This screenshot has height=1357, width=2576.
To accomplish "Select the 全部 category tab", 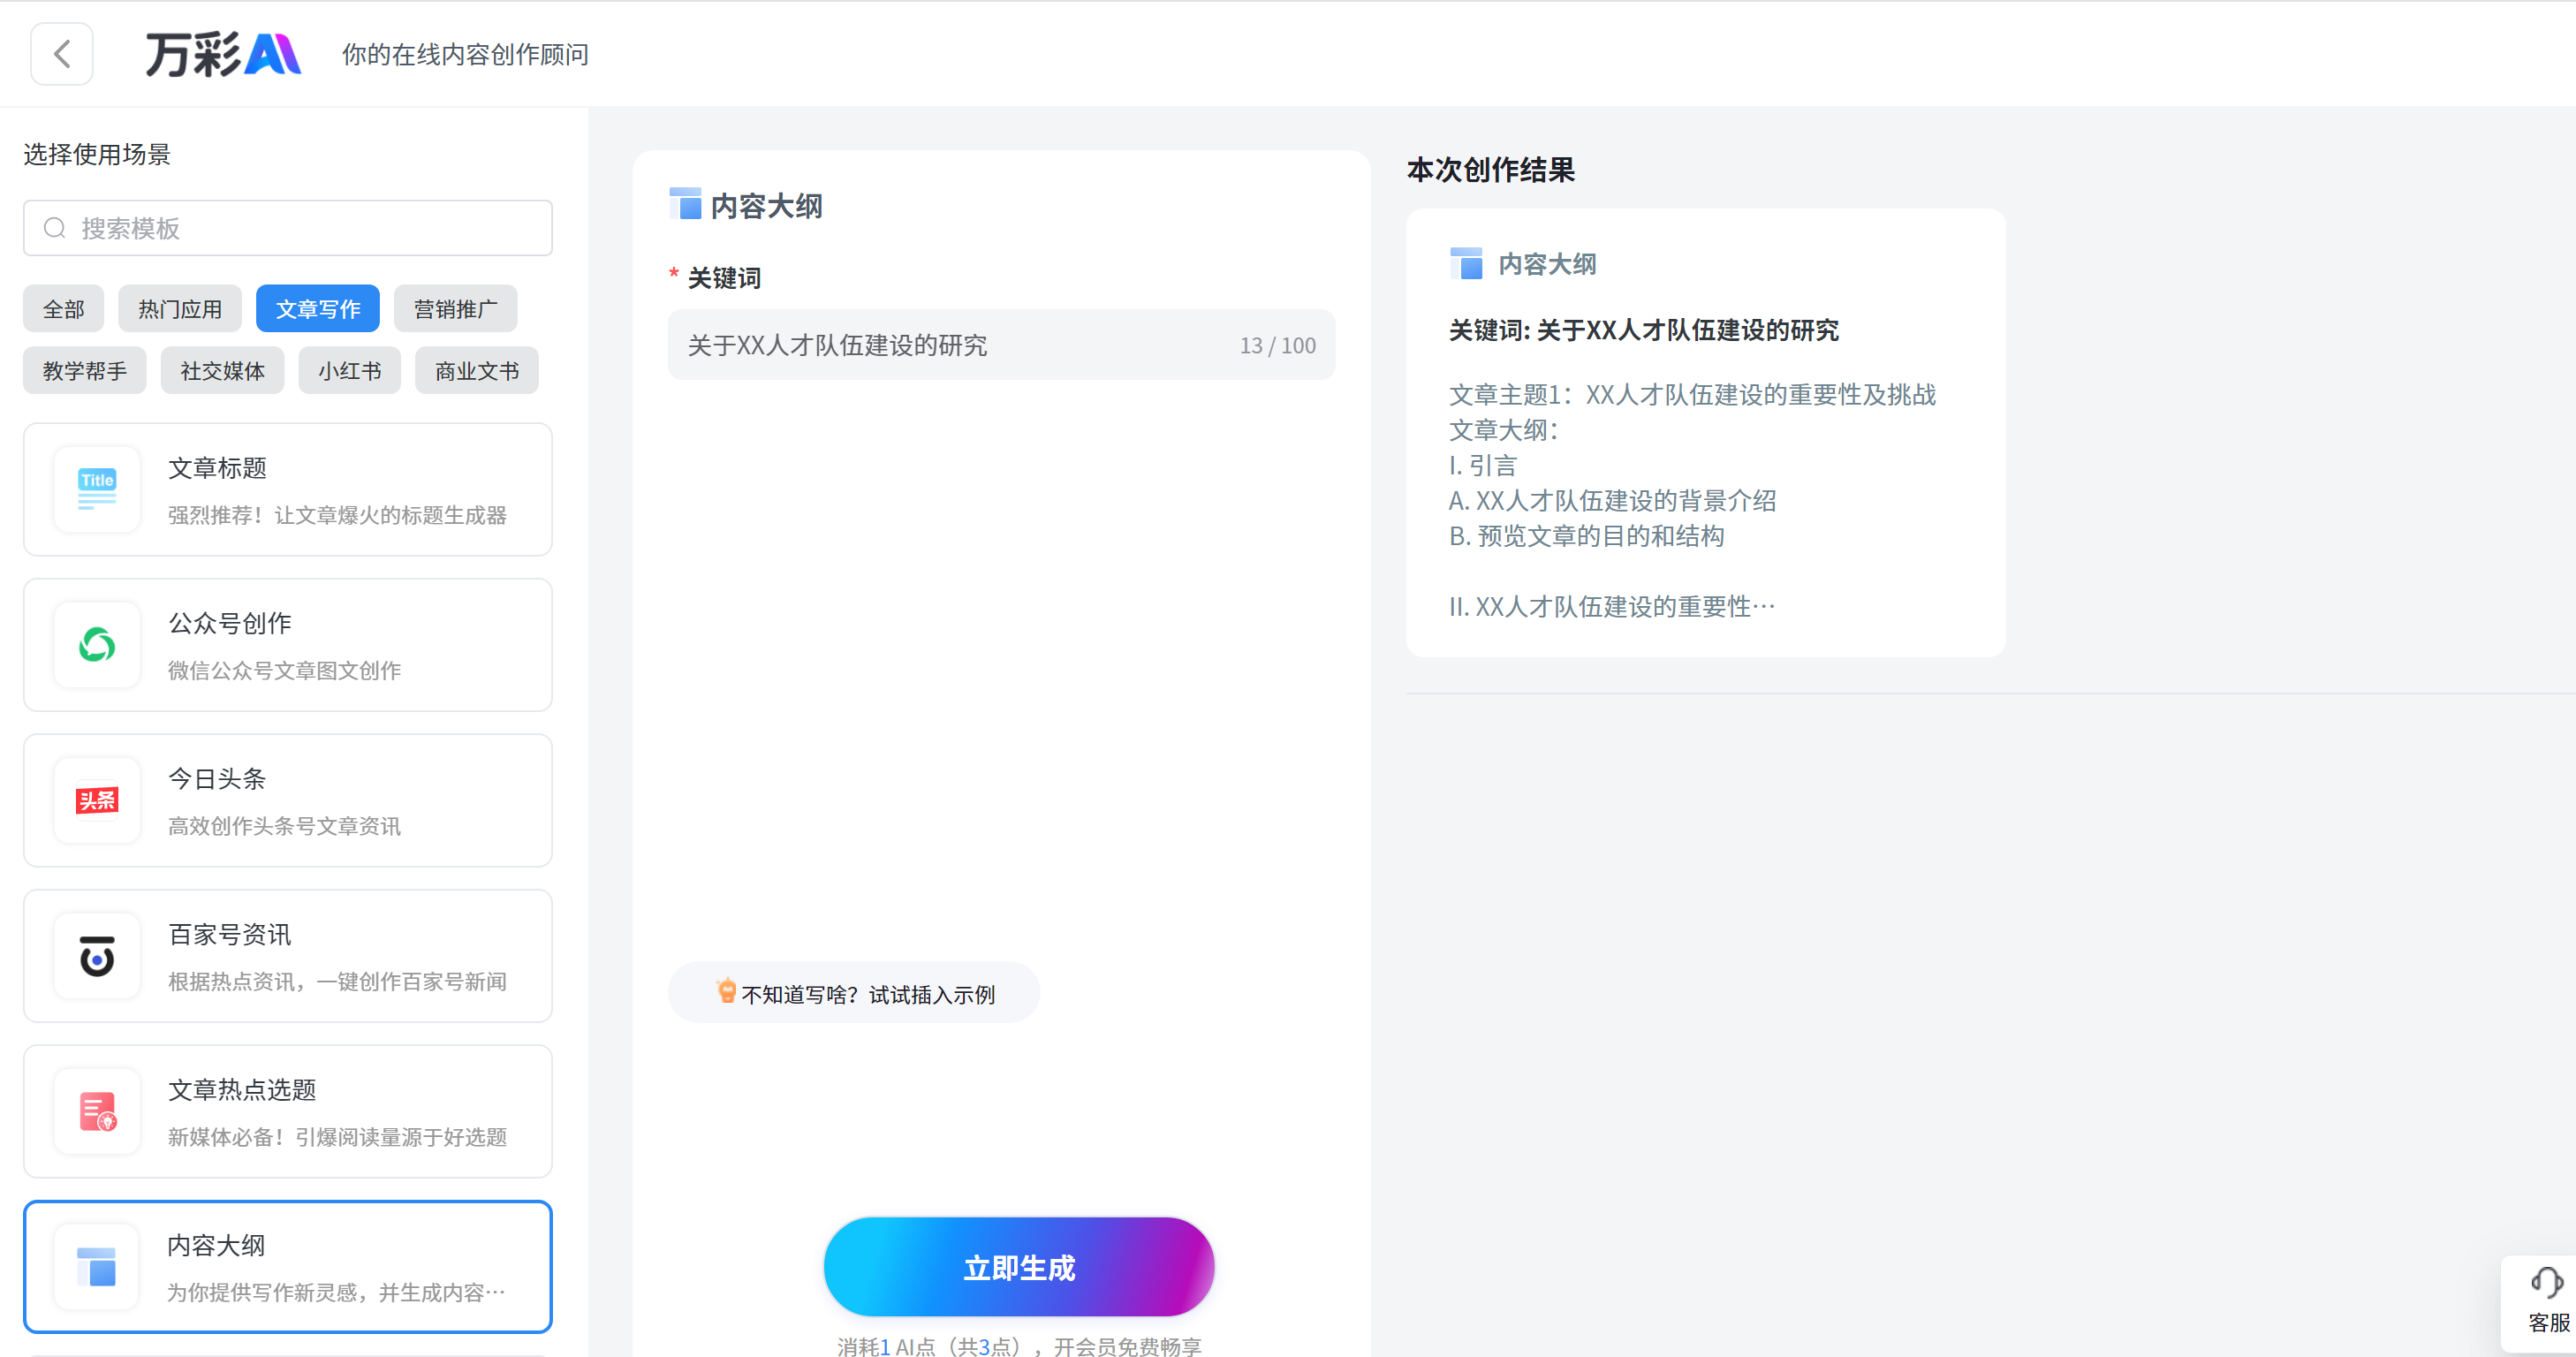I will pyautogui.click(x=63, y=309).
